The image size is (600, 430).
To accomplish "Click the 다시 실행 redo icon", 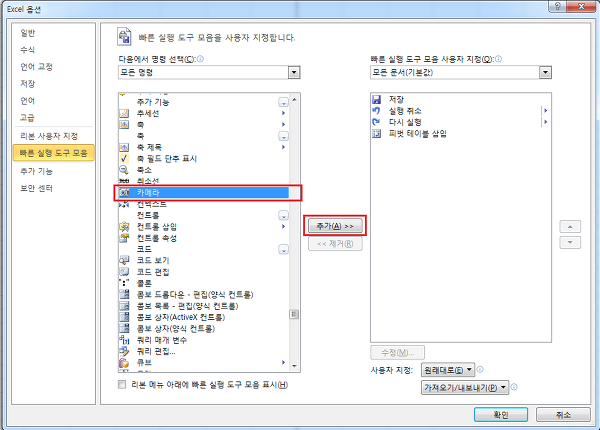I will [377, 122].
